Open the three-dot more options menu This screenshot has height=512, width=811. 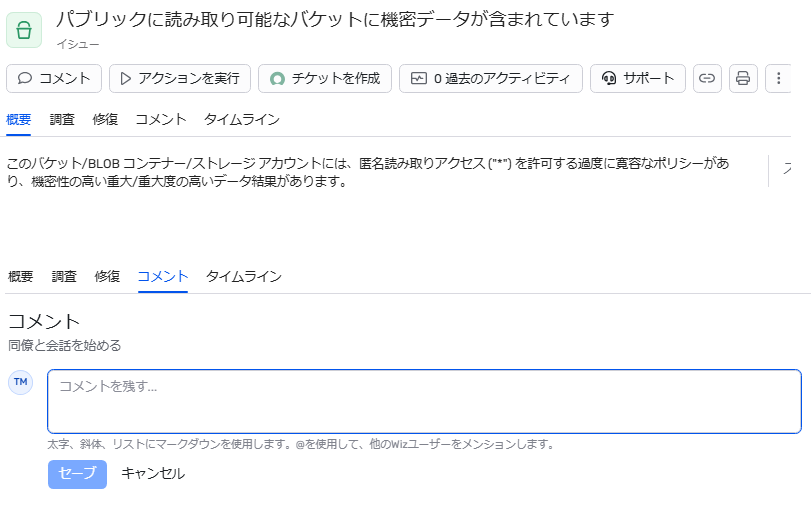point(778,78)
